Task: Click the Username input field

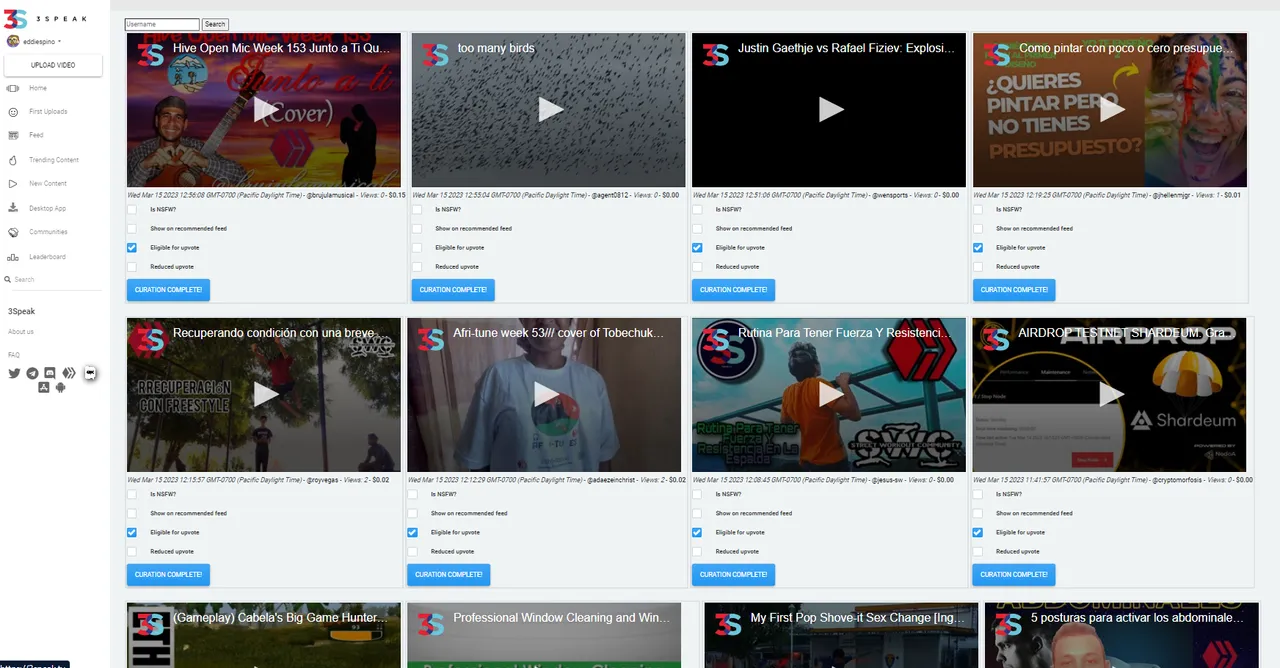Action: coord(162,24)
